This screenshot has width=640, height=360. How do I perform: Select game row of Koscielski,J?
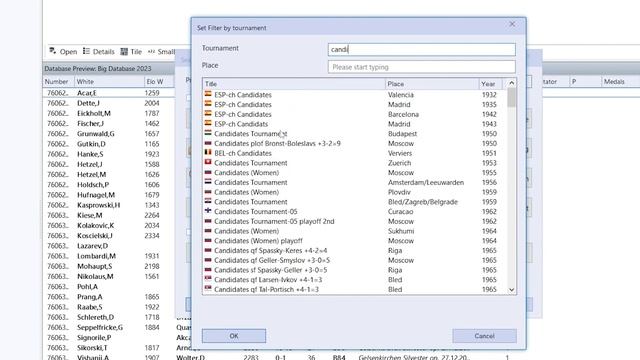pos(109,236)
